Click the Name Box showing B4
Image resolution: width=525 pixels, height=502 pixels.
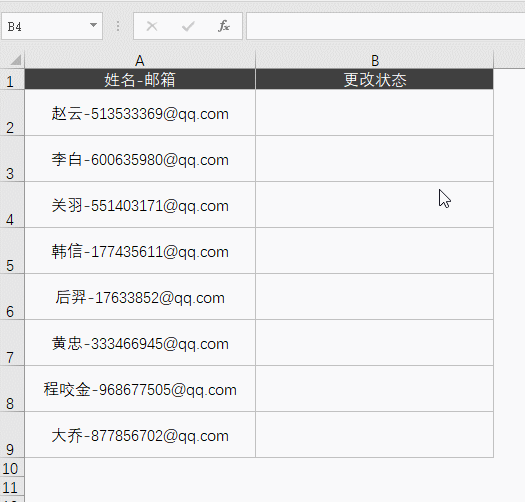pos(52,26)
